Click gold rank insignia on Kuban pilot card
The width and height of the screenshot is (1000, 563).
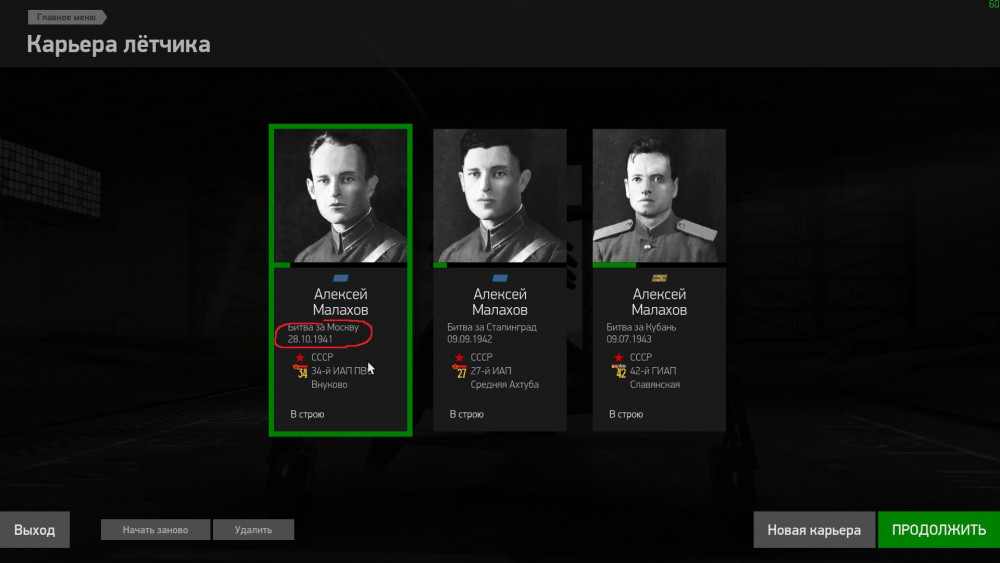pos(659,278)
